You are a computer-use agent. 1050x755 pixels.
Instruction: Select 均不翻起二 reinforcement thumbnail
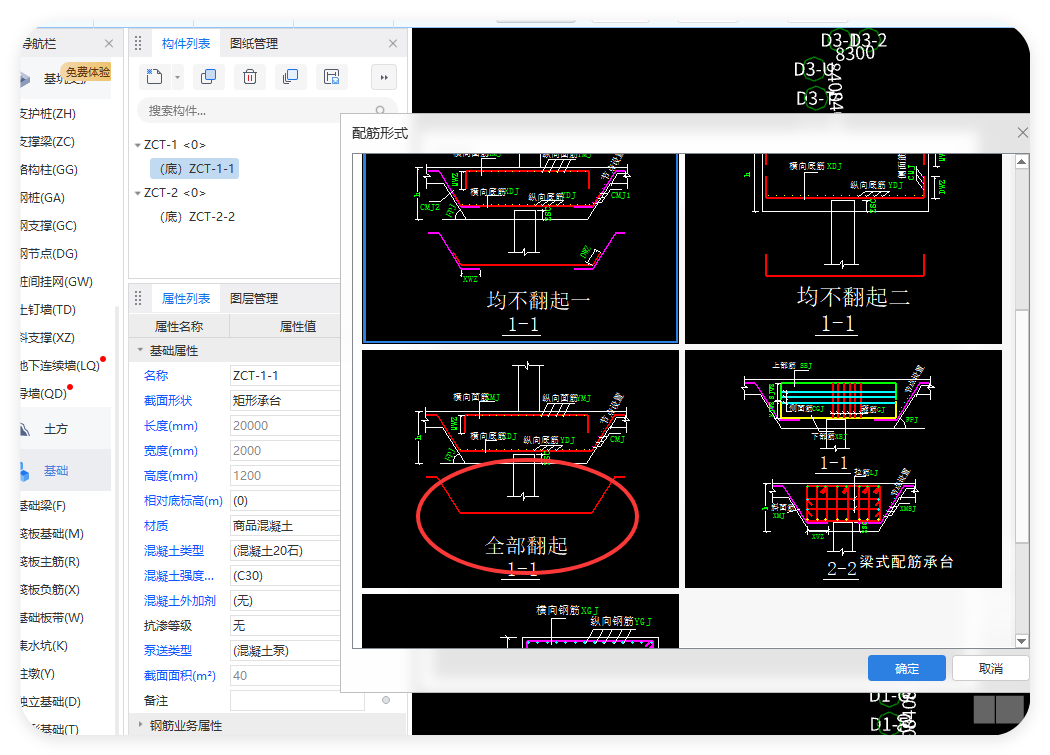(843, 248)
